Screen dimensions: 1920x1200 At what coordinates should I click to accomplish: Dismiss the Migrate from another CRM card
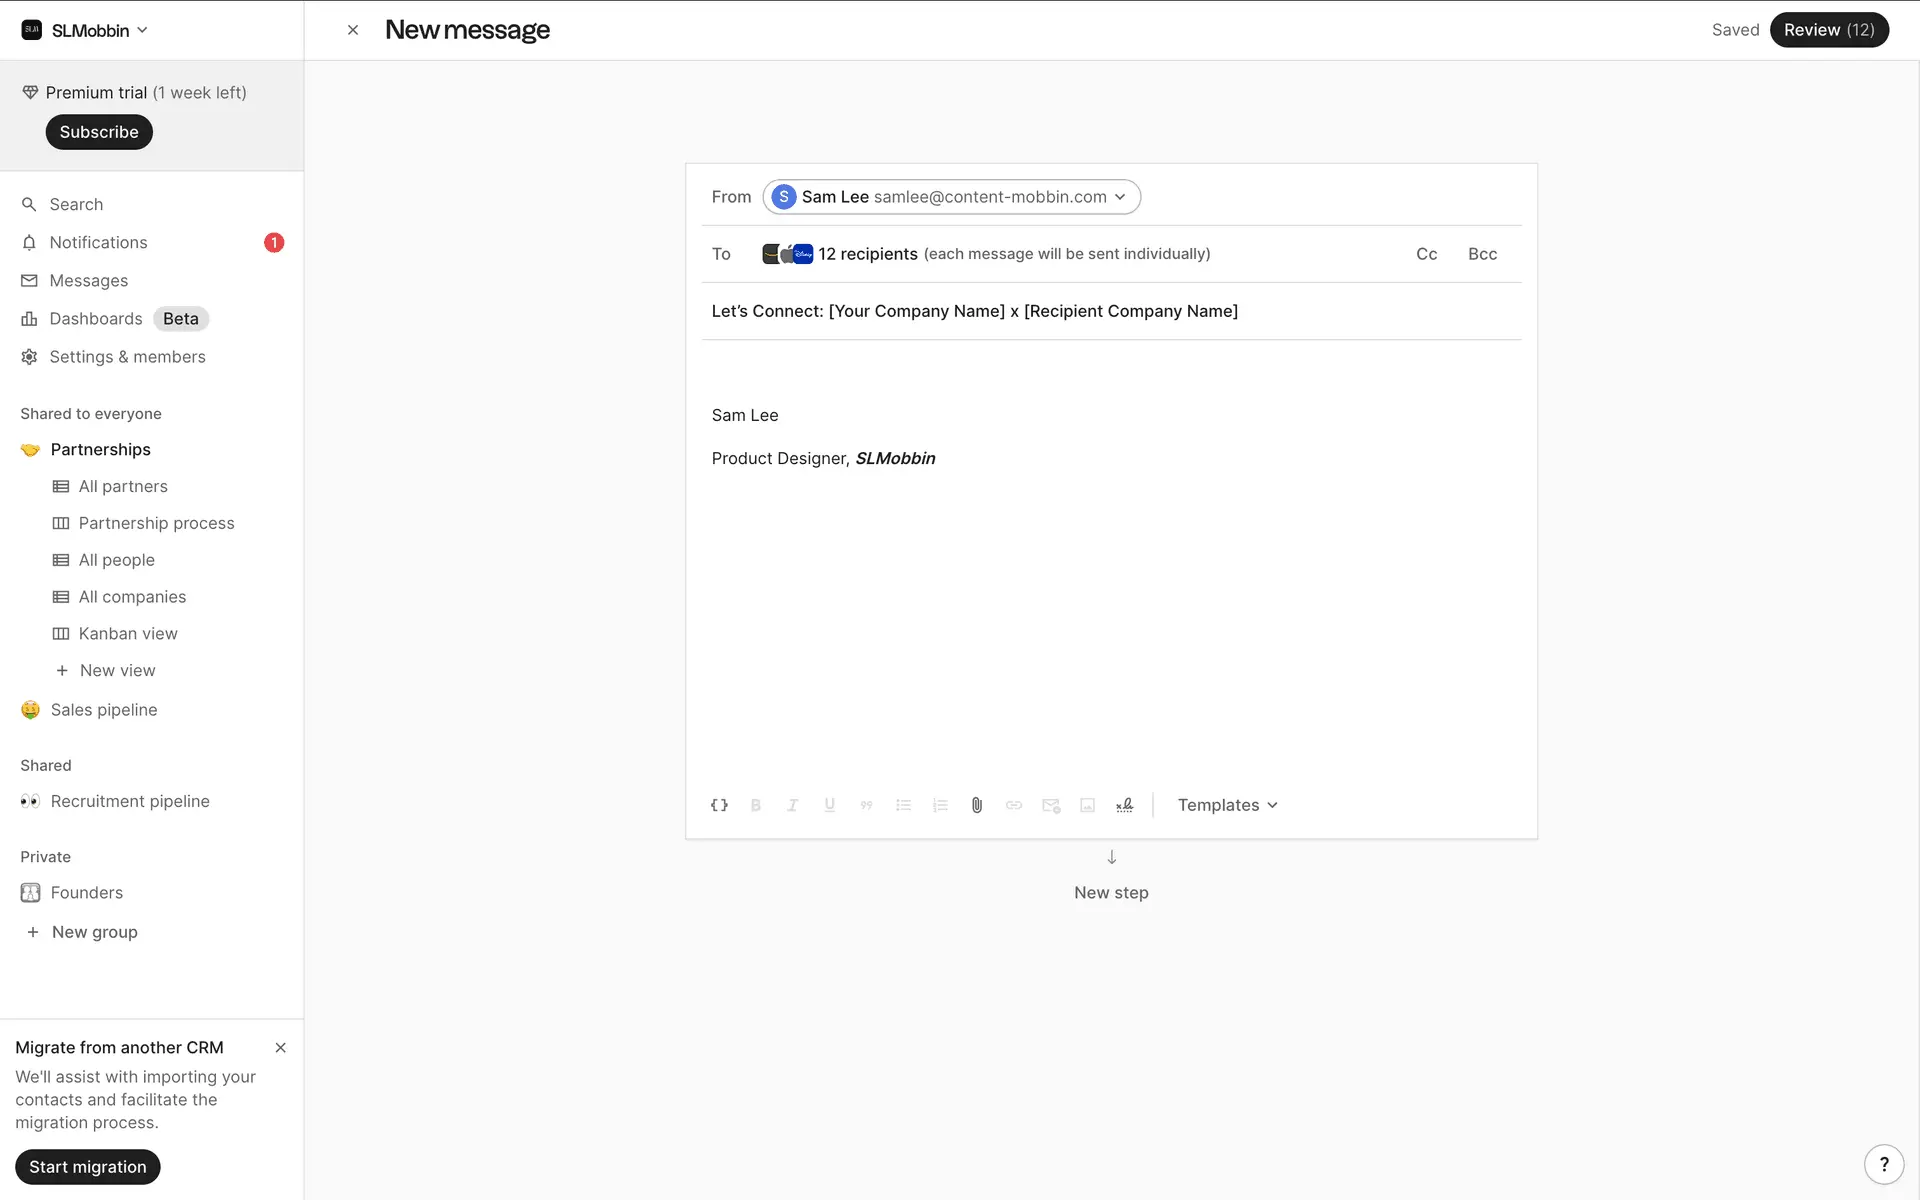click(x=280, y=1048)
